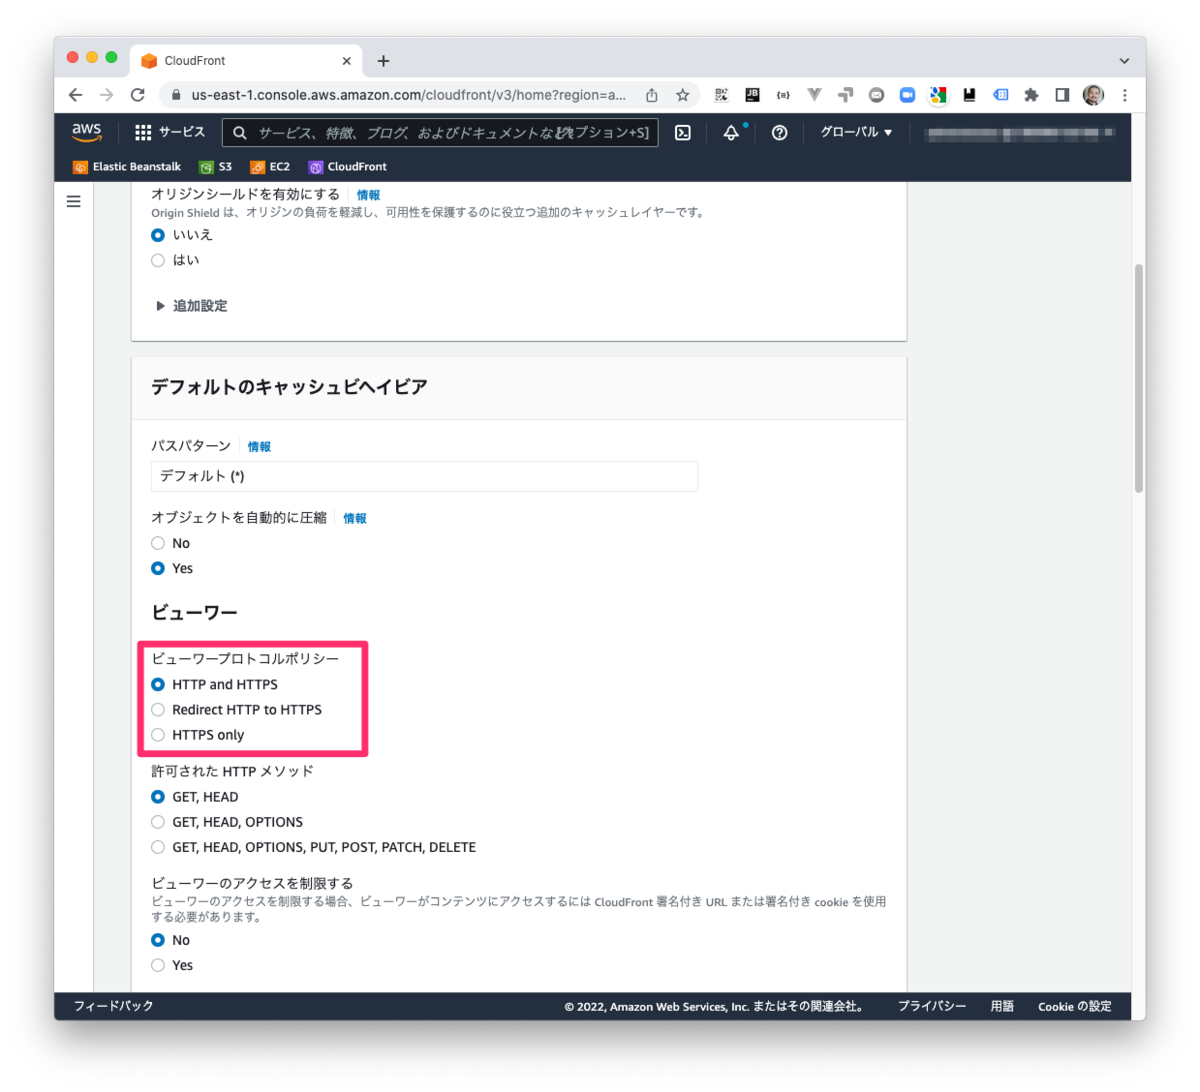This screenshot has height=1092, width=1200.
Task: Click the AWS logo to go home
Action: (87, 131)
